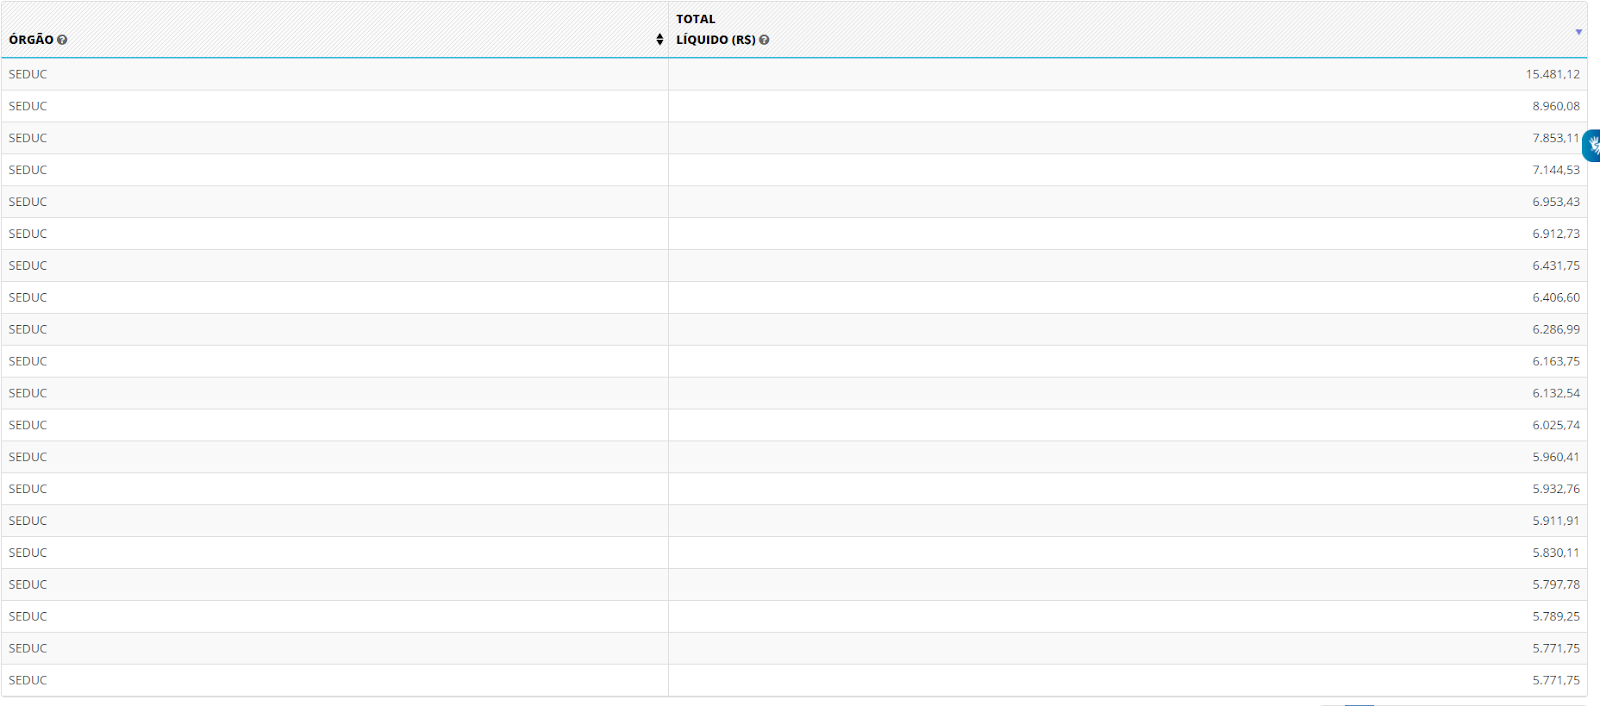Select the value 15.481,12
The image size is (1600, 706).
coord(1553,74)
